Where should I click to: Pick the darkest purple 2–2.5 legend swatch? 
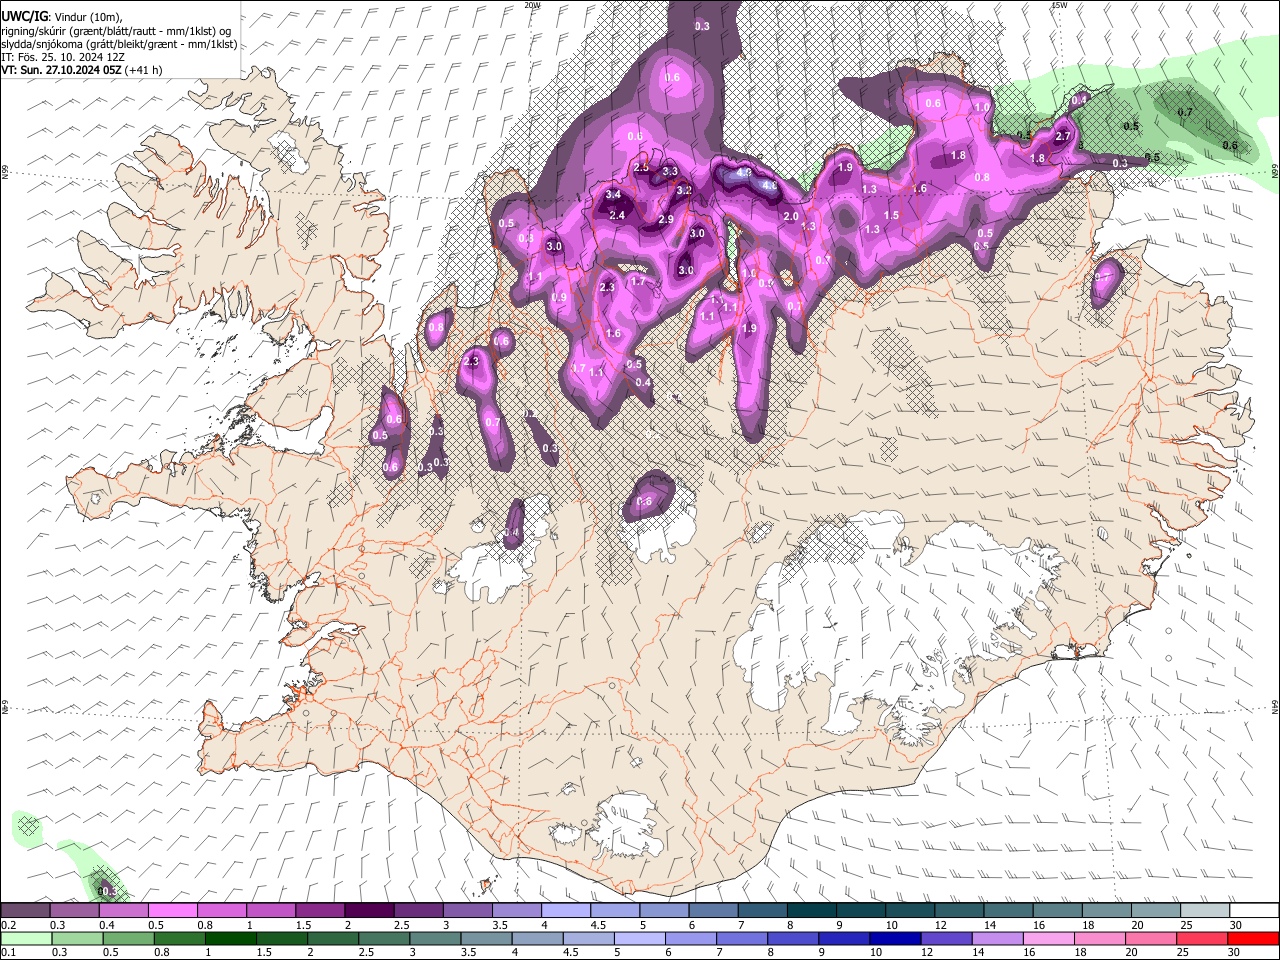369,911
